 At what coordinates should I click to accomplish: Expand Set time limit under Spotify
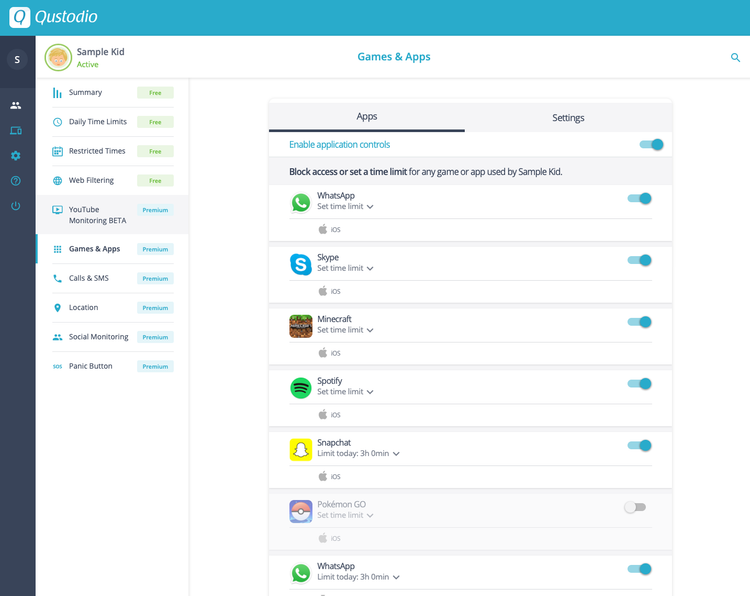[x=345, y=392]
